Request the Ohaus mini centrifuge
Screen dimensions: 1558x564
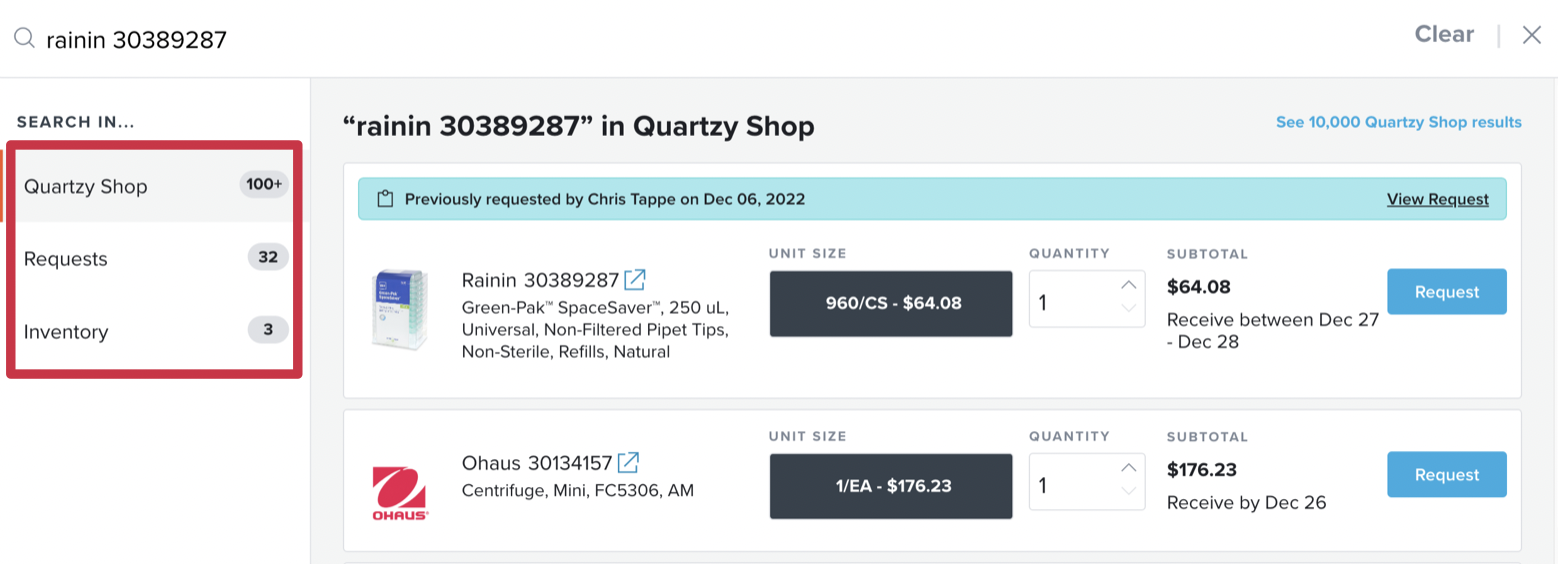point(1446,475)
